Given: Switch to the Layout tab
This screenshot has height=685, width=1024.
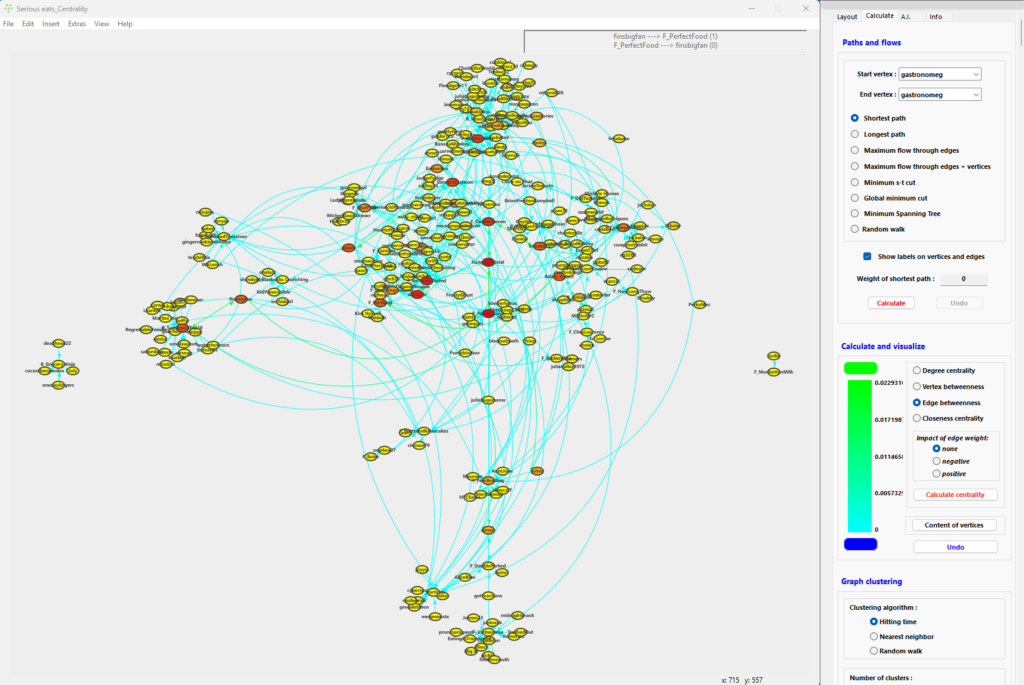Looking at the screenshot, I should pos(847,16).
